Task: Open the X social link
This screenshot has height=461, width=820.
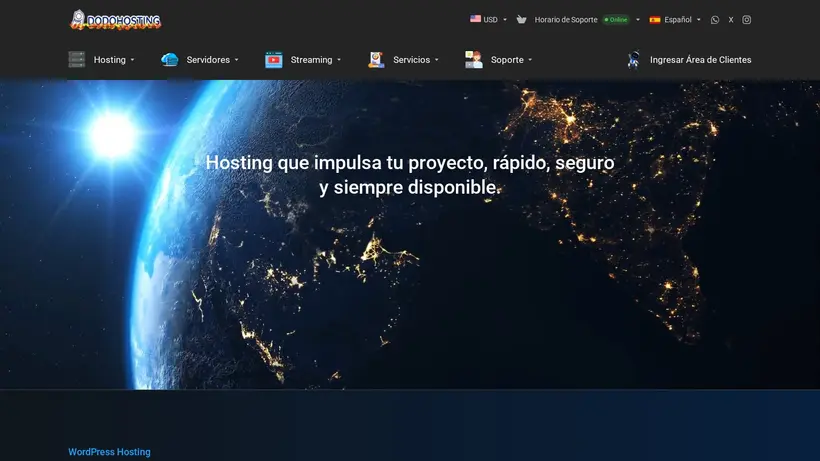Action: (x=731, y=20)
